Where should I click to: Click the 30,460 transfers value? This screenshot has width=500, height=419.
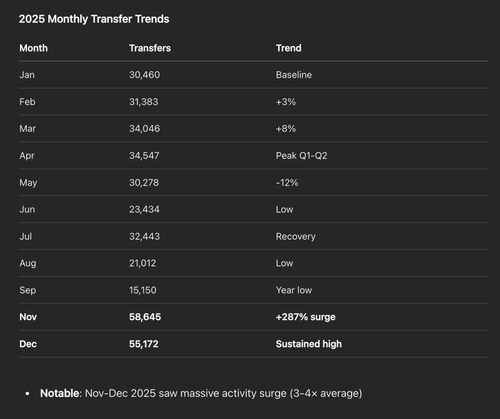(145, 75)
